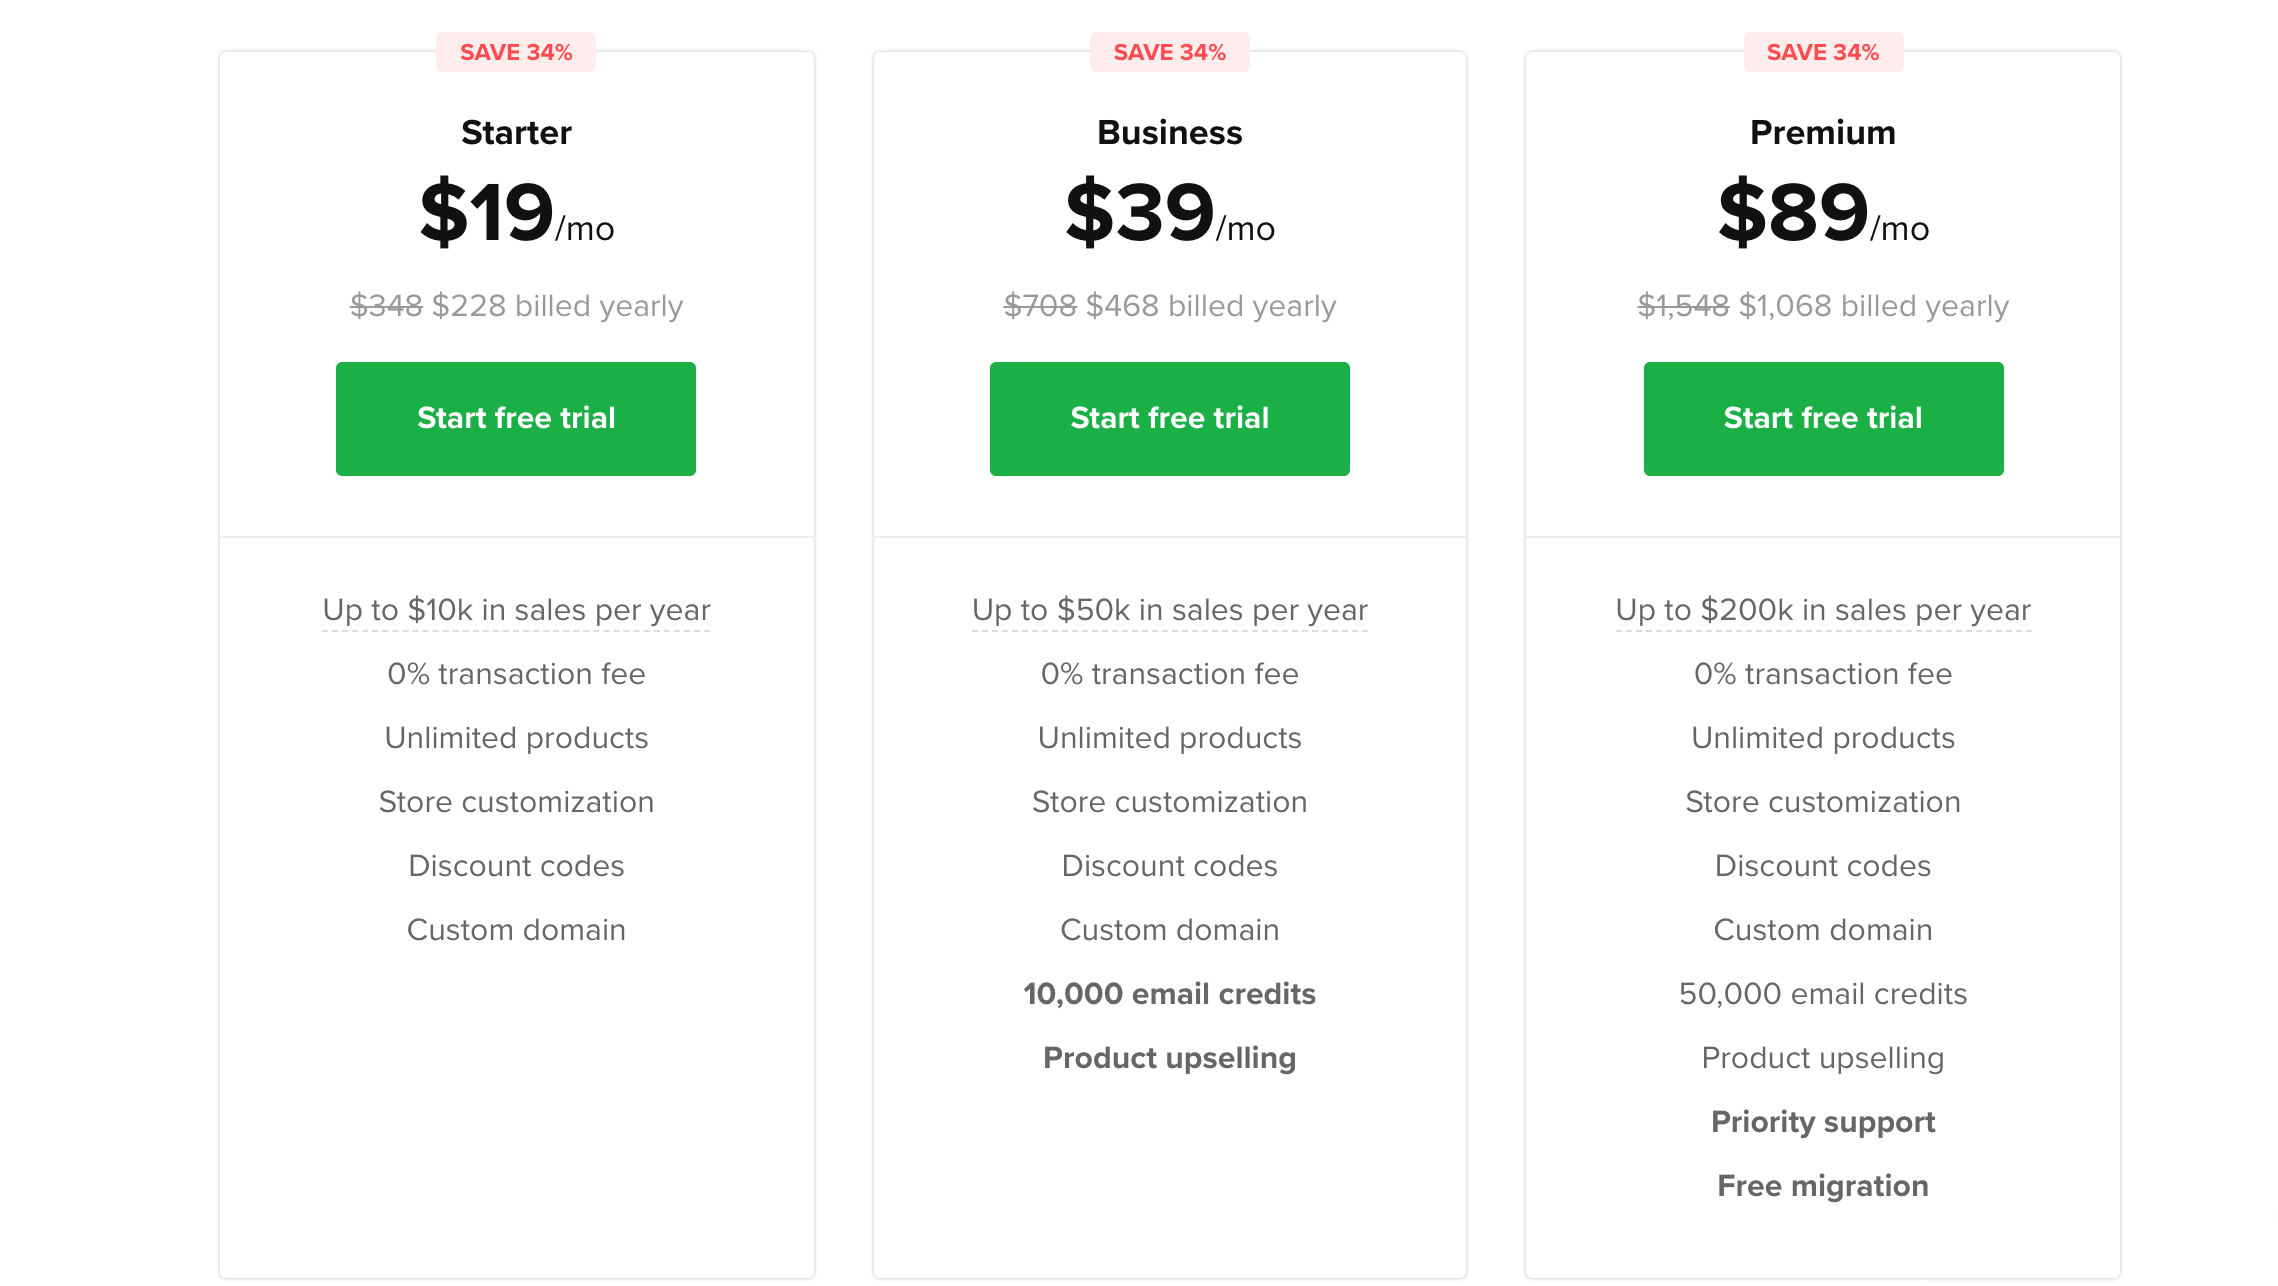The image size is (2278, 1286).
Task: Start free trial for Premium plan
Action: tap(1823, 418)
